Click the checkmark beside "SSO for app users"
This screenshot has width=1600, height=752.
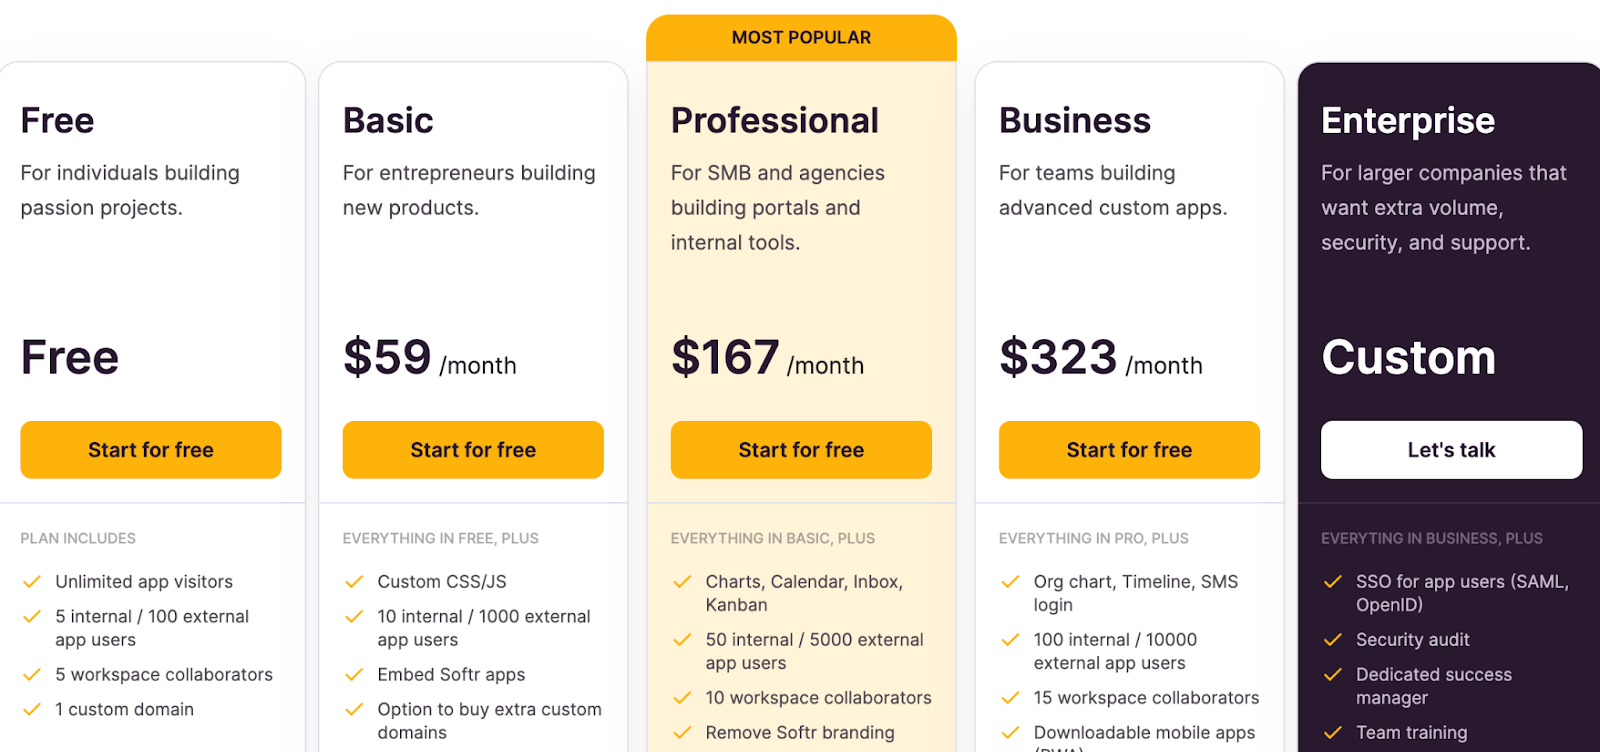[x=1333, y=581]
